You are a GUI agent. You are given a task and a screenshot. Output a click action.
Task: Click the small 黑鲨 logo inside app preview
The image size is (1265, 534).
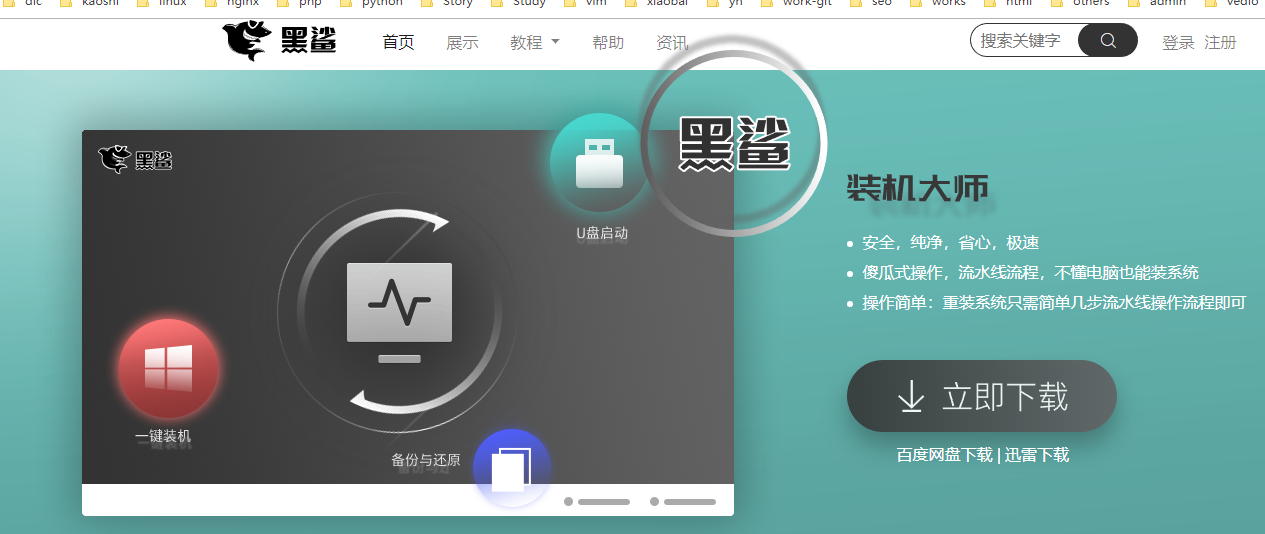pyautogui.click(x=136, y=159)
